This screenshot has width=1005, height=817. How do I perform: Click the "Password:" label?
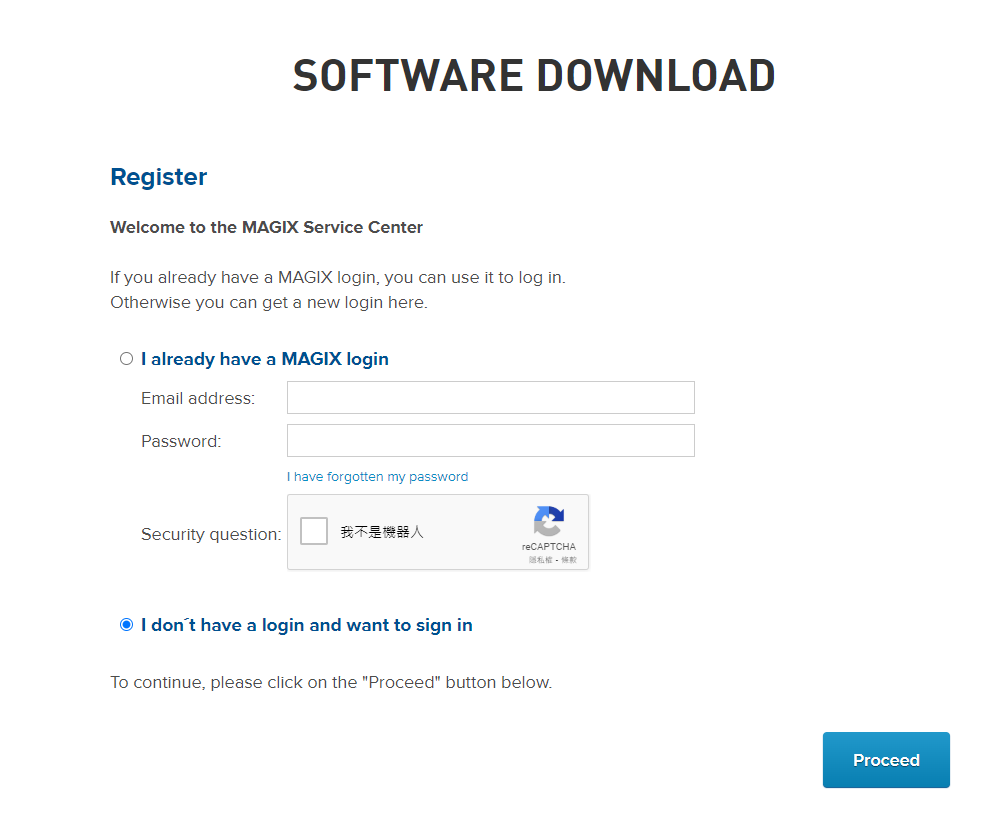(x=181, y=442)
